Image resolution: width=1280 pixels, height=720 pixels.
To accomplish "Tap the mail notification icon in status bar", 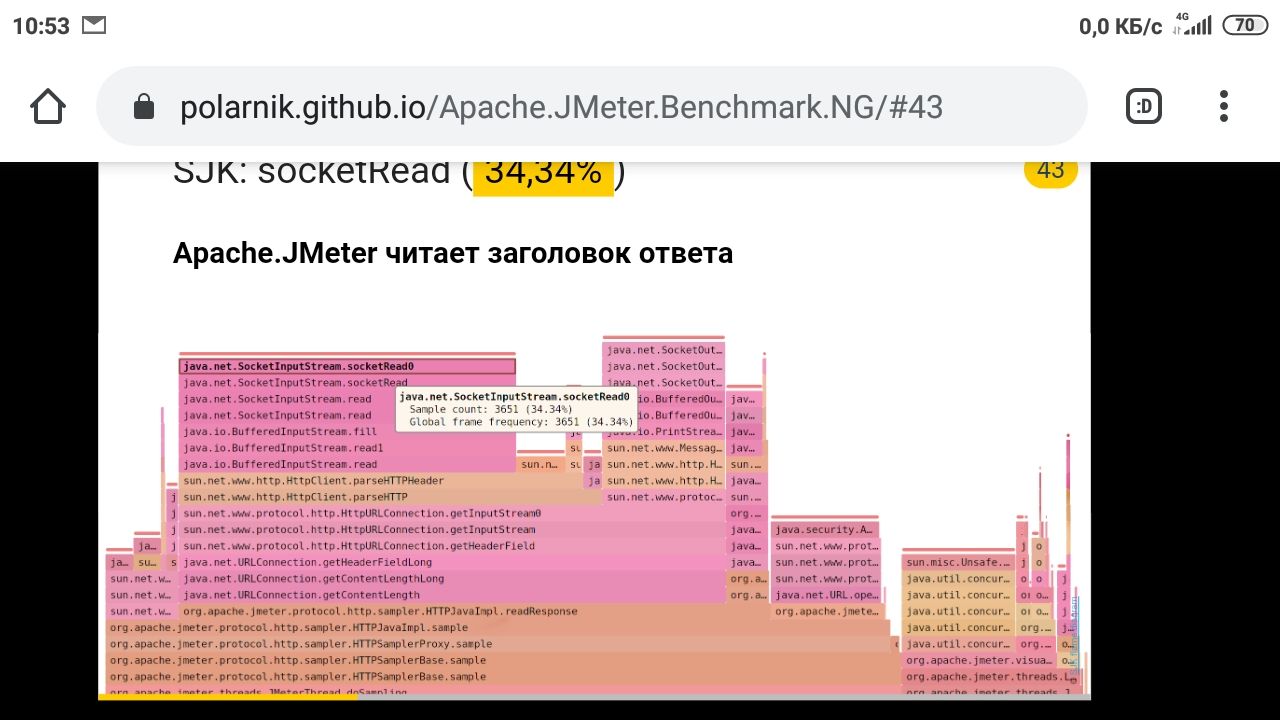I will coord(94,25).
